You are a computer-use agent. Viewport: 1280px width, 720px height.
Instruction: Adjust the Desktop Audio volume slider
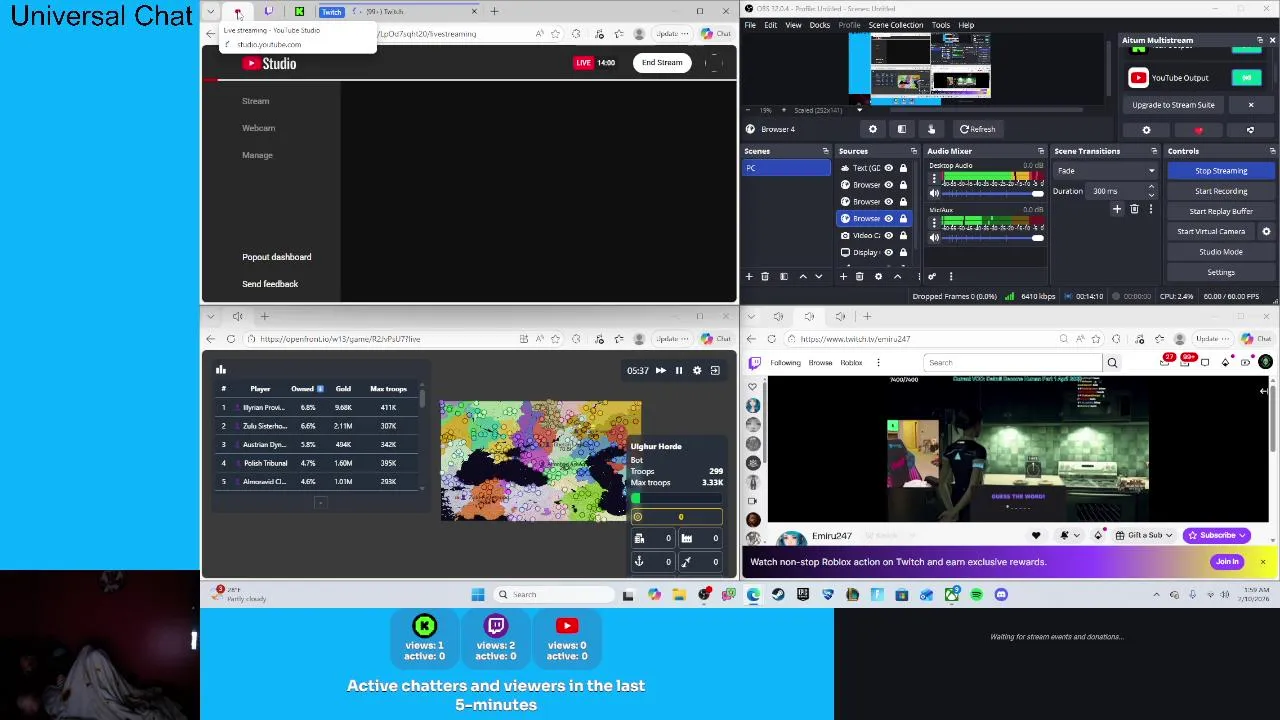[993, 194]
